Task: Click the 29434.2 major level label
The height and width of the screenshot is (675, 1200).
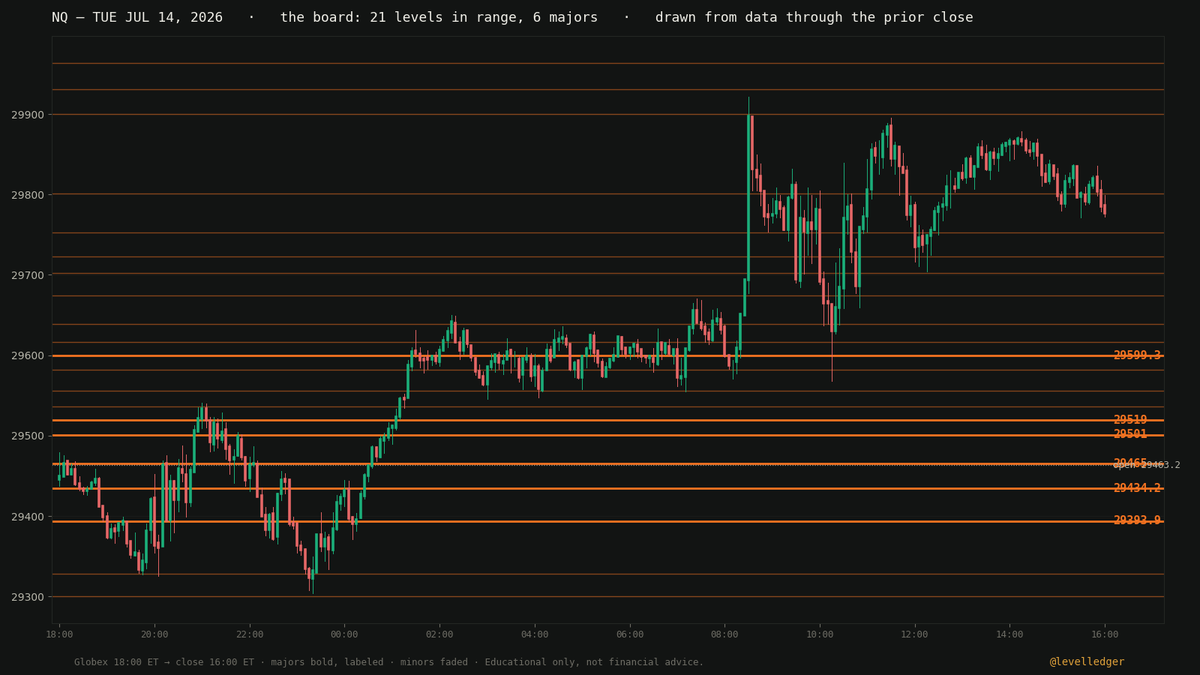Action: pos(1137,488)
